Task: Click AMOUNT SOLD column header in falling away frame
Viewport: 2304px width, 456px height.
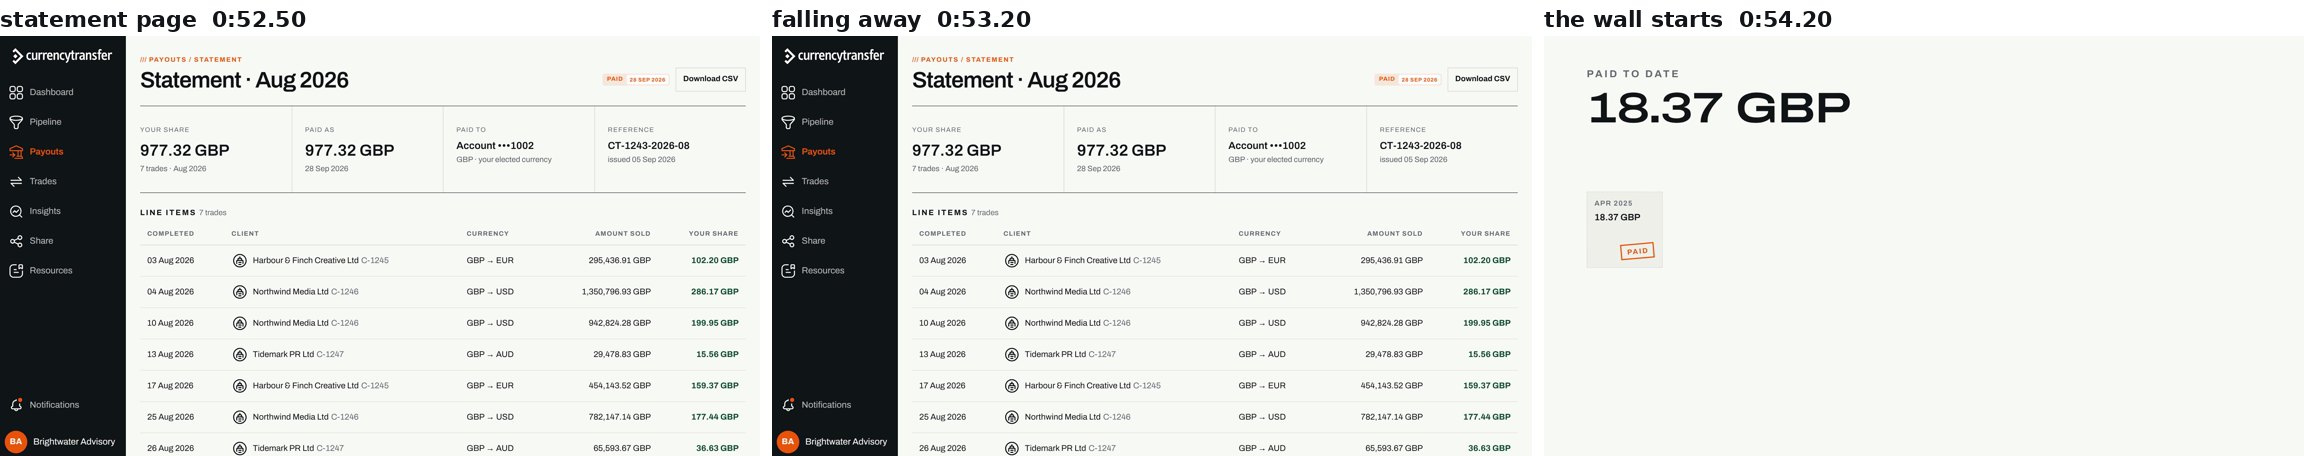Action: 1394,234
